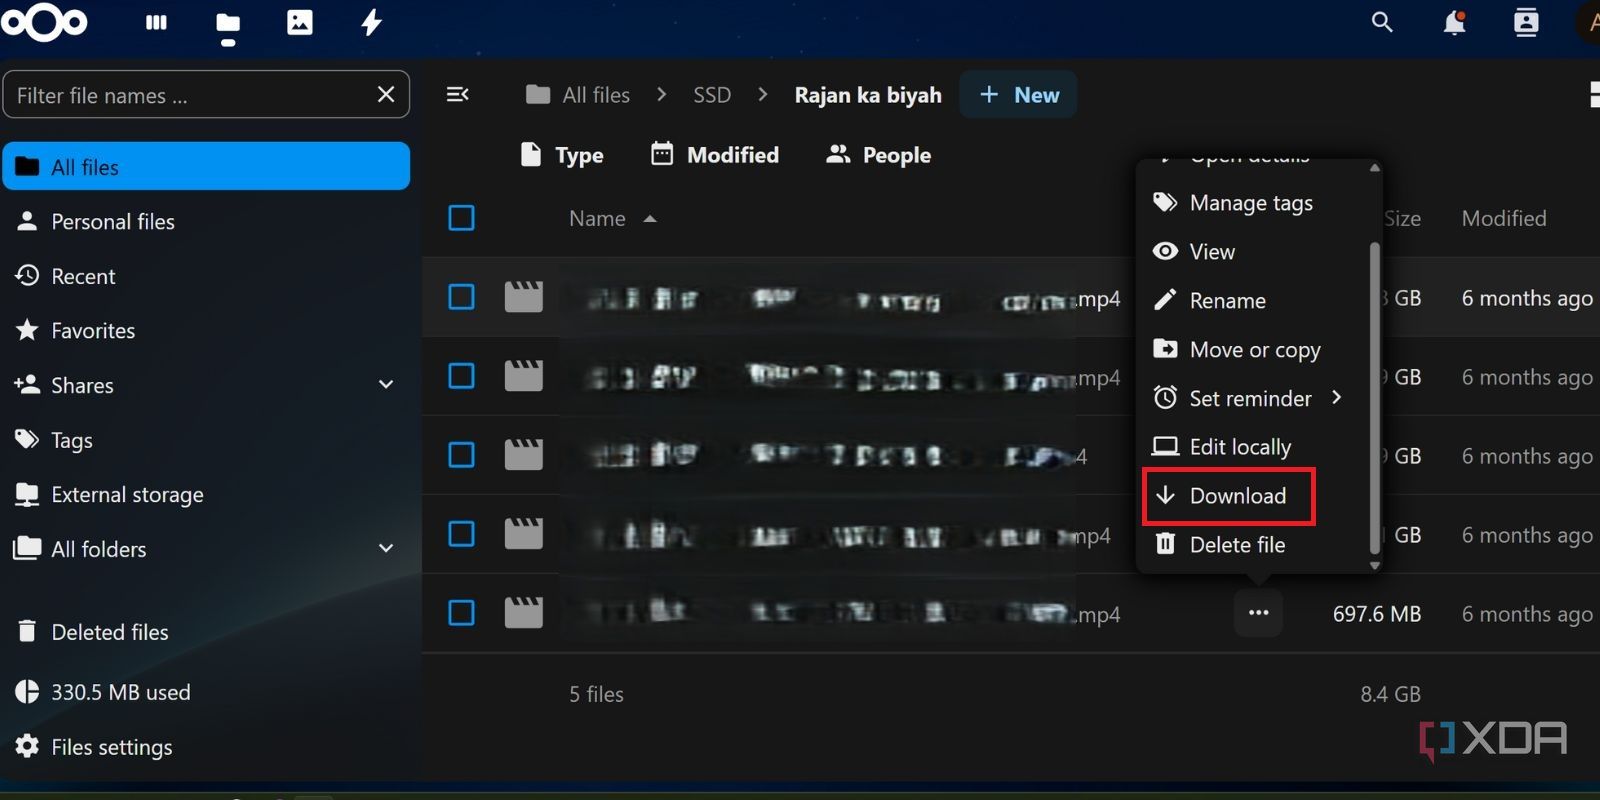Open the Set reminder submenu

pyautogui.click(x=1248, y=398)
